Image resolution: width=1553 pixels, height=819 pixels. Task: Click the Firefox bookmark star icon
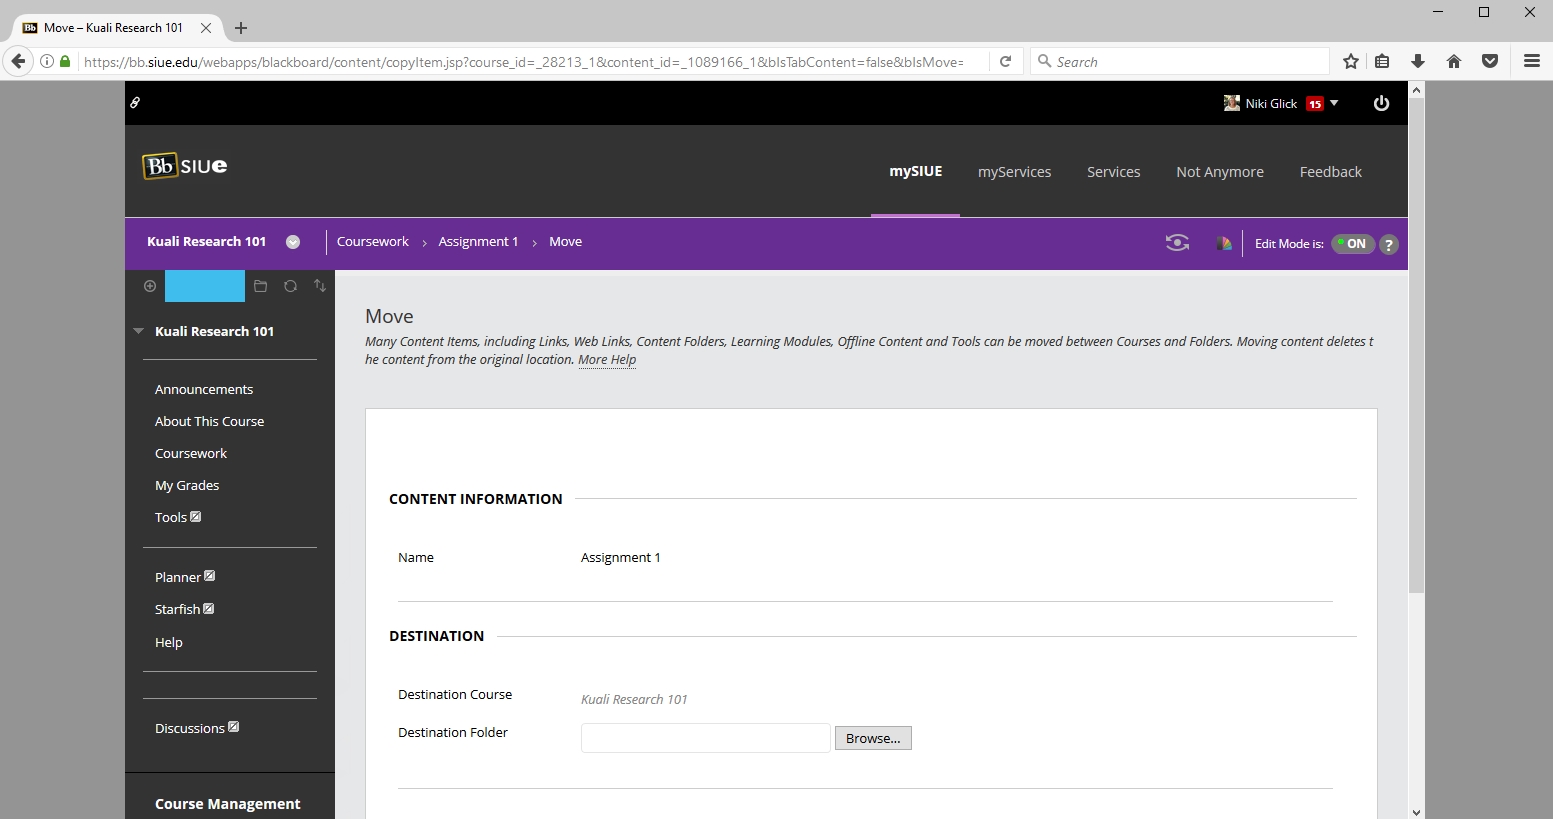point(1350,62)
